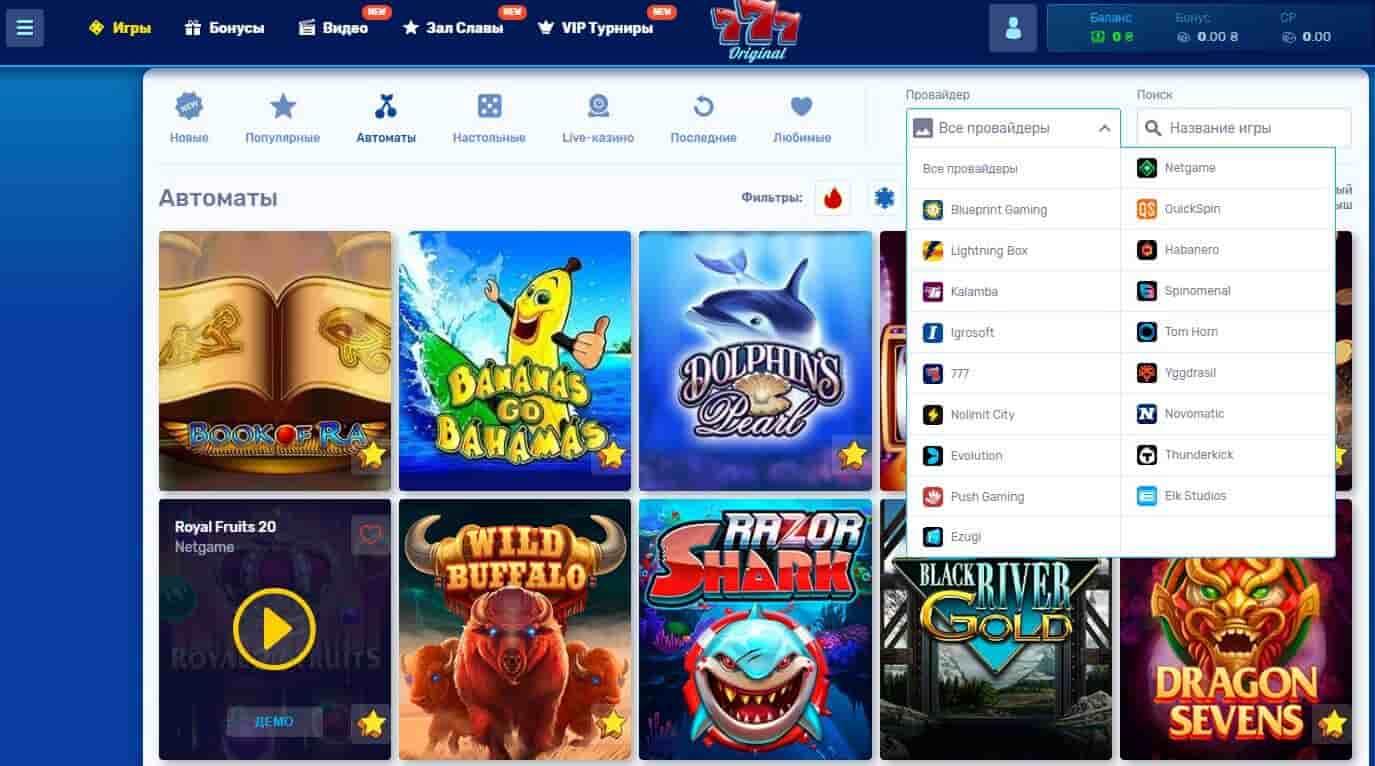Open the Book of Ra game thumbnail

[x=275, y=361]
